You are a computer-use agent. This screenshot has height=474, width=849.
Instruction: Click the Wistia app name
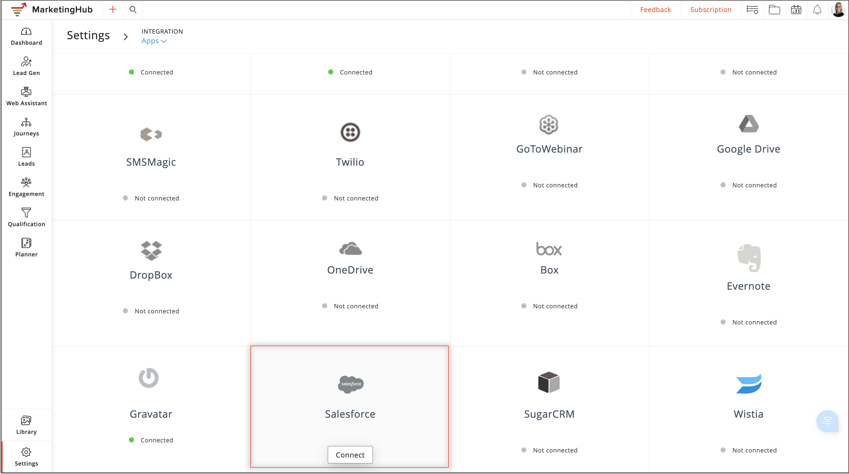pos(748,414)
